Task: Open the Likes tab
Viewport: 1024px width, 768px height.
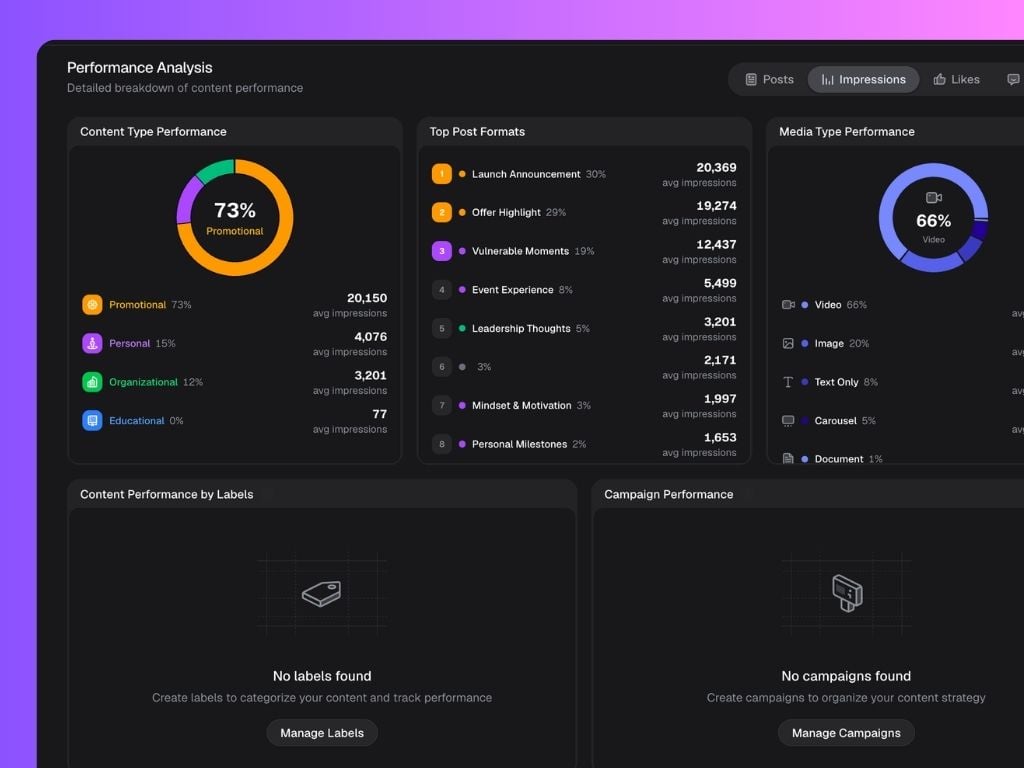Action: tap(956, 80)
